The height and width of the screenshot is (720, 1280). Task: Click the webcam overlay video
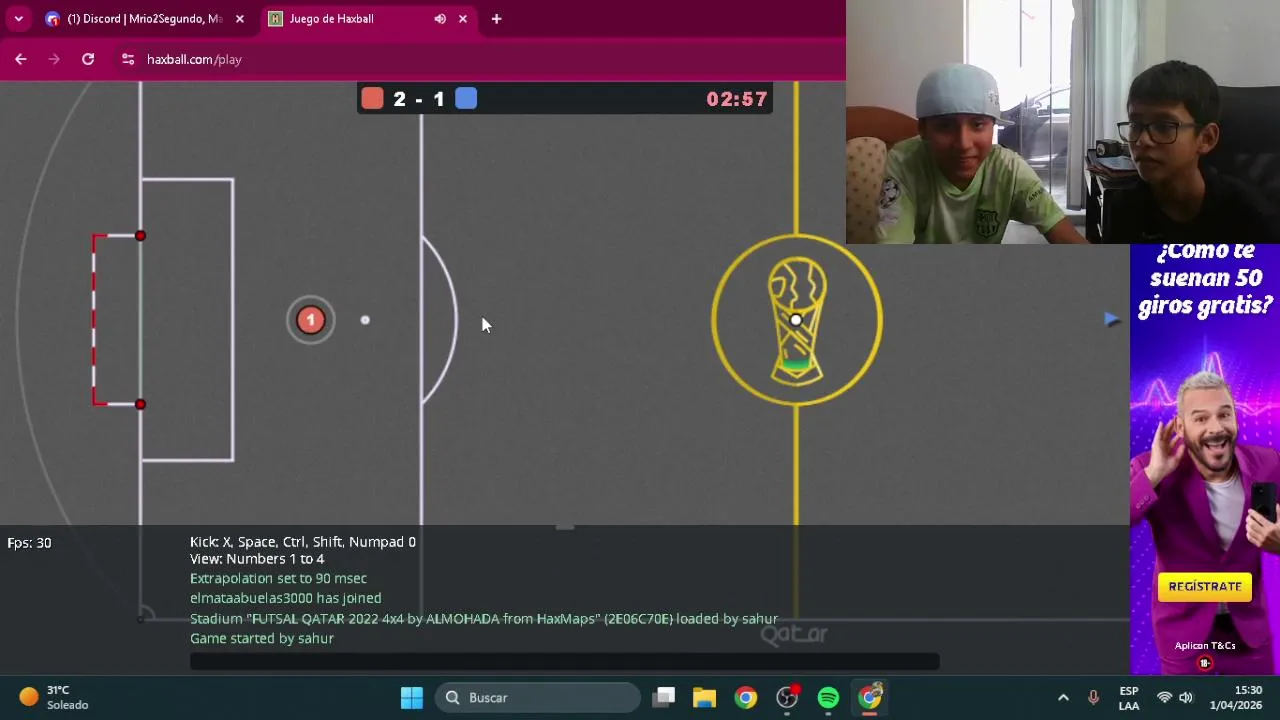pyautogui.click(x=1063, y=122)
